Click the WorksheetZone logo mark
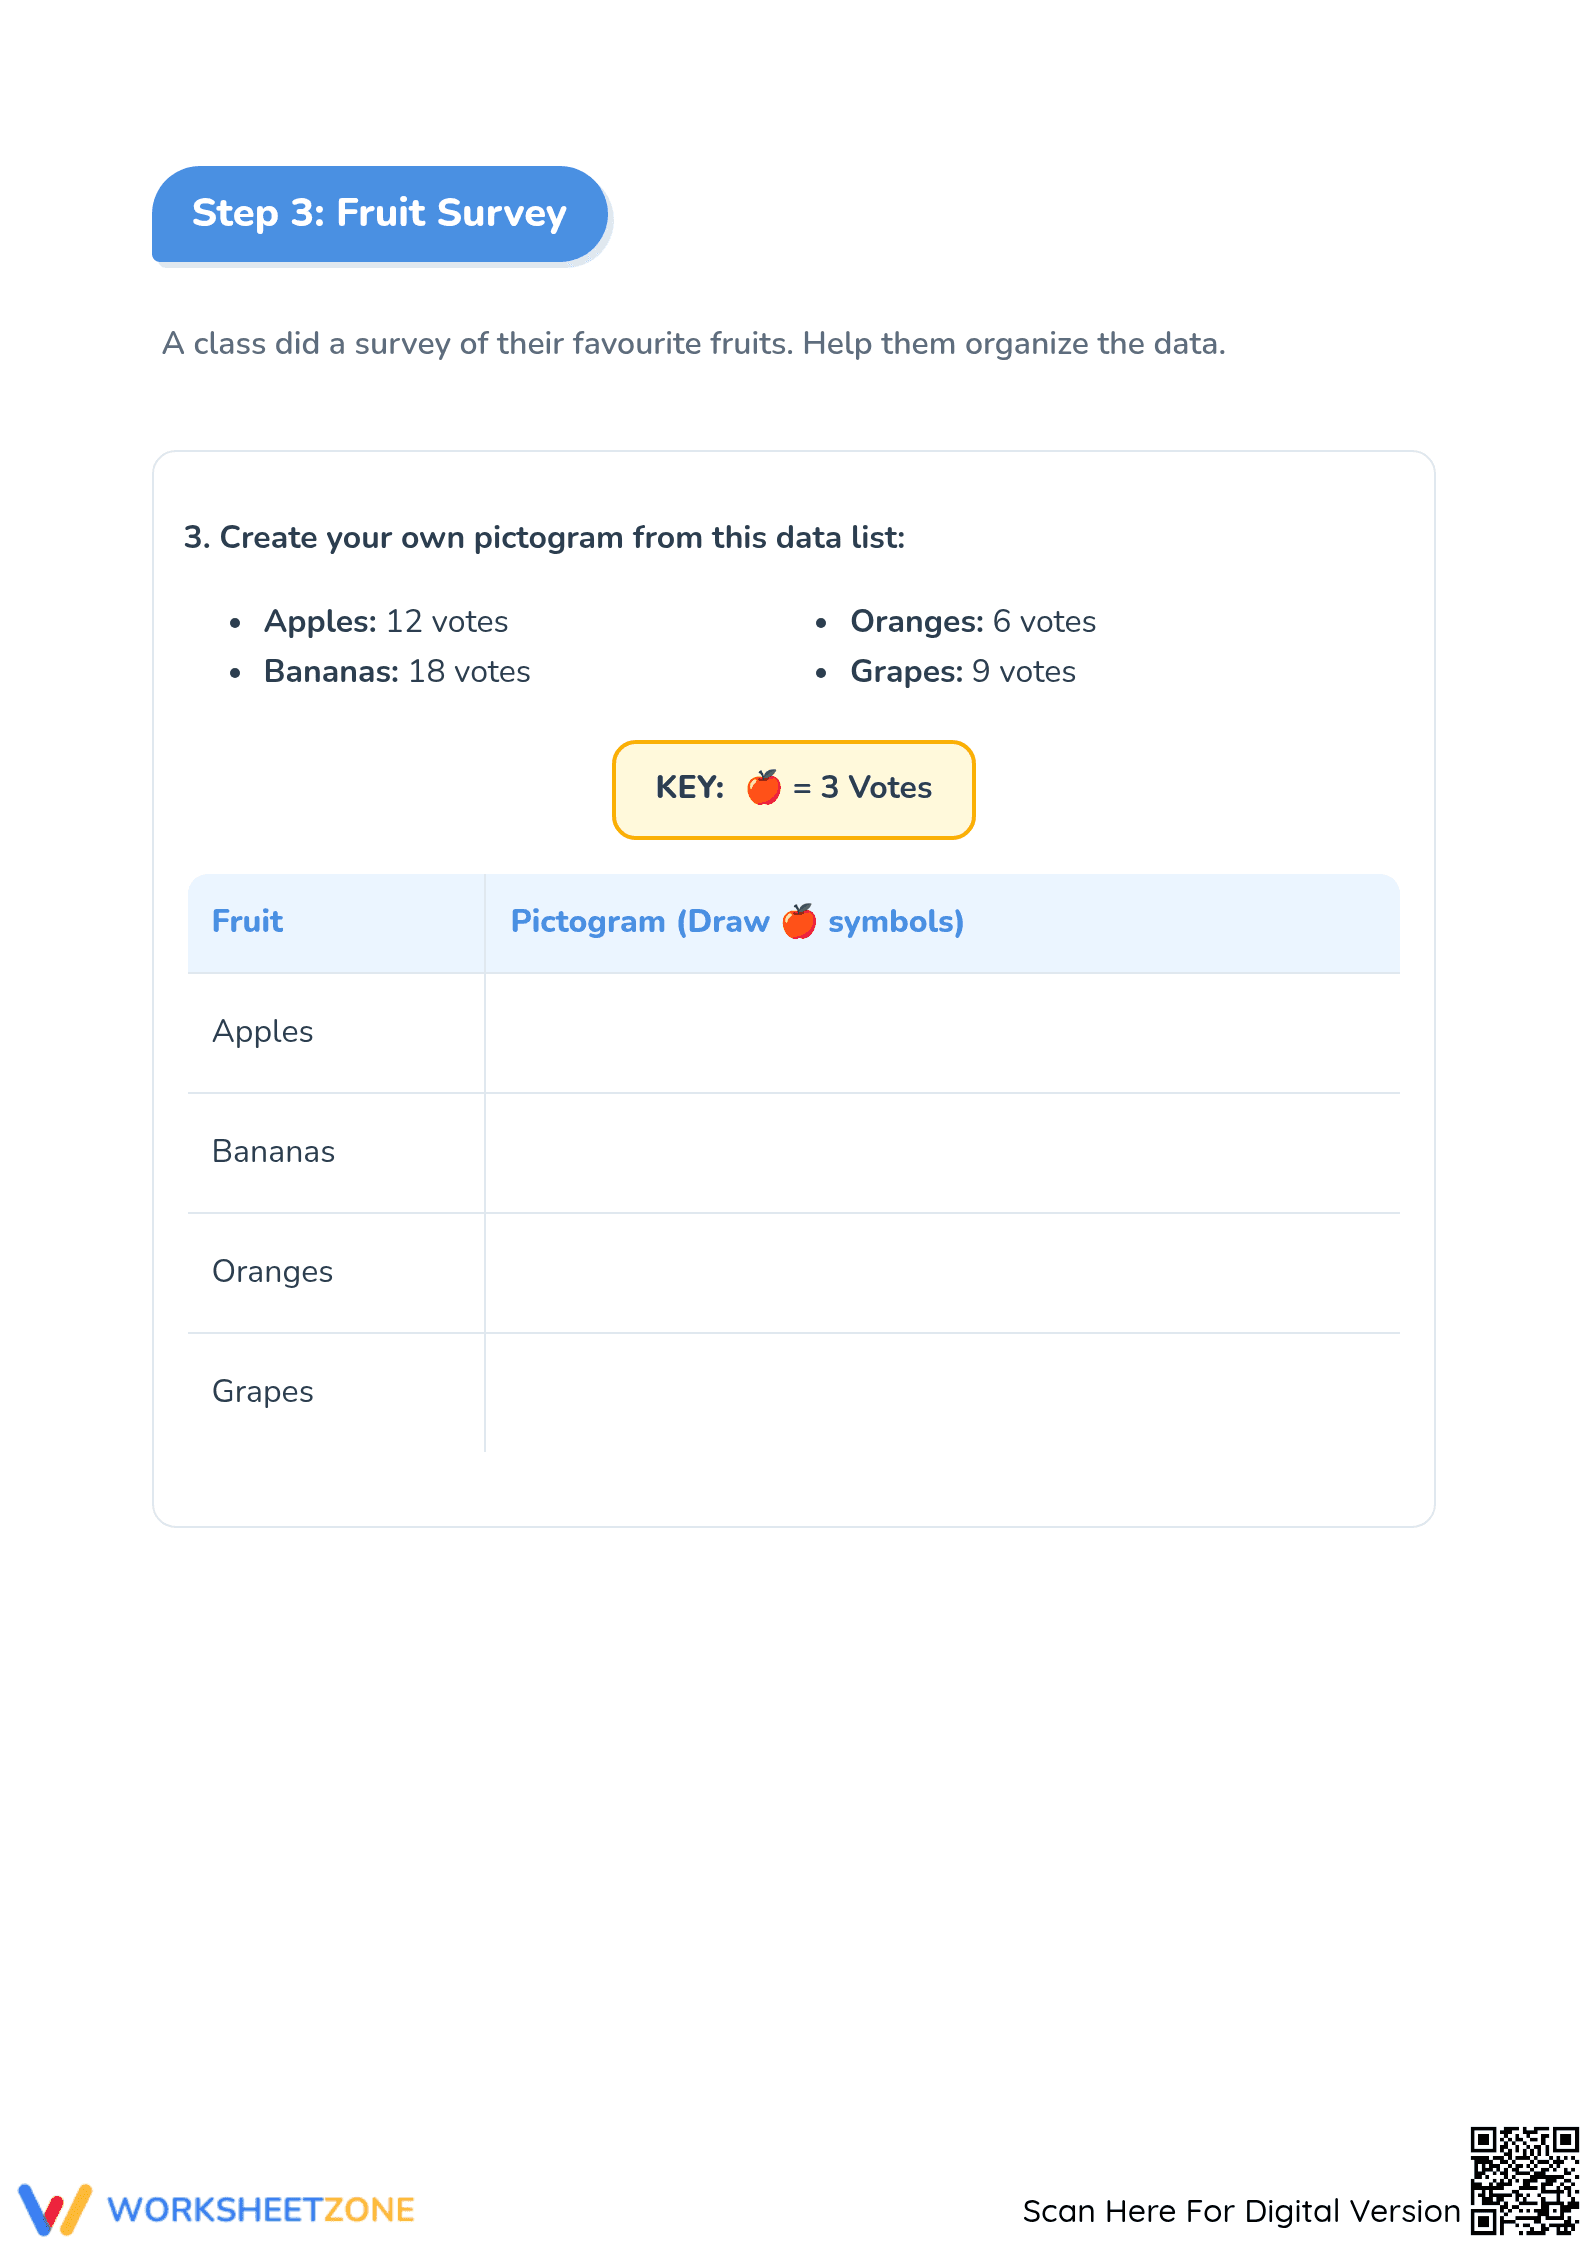This screenshot has height=2244, width=1588. coord(55,2209)
